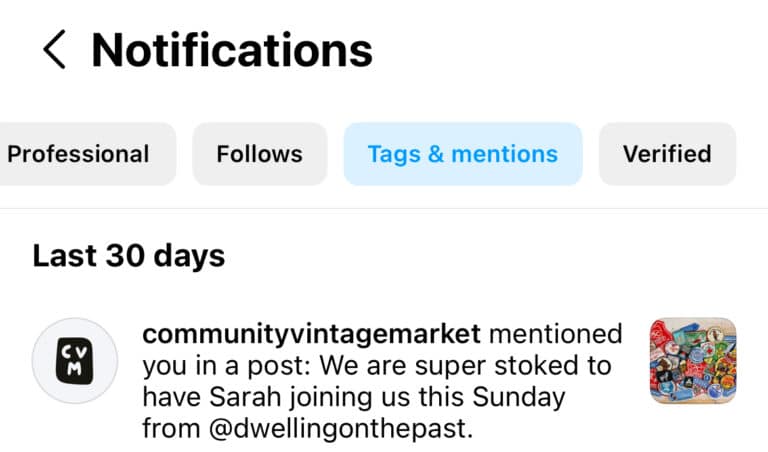
Task: Open the communityvintagemarket username link
Action: pos(312,334)
